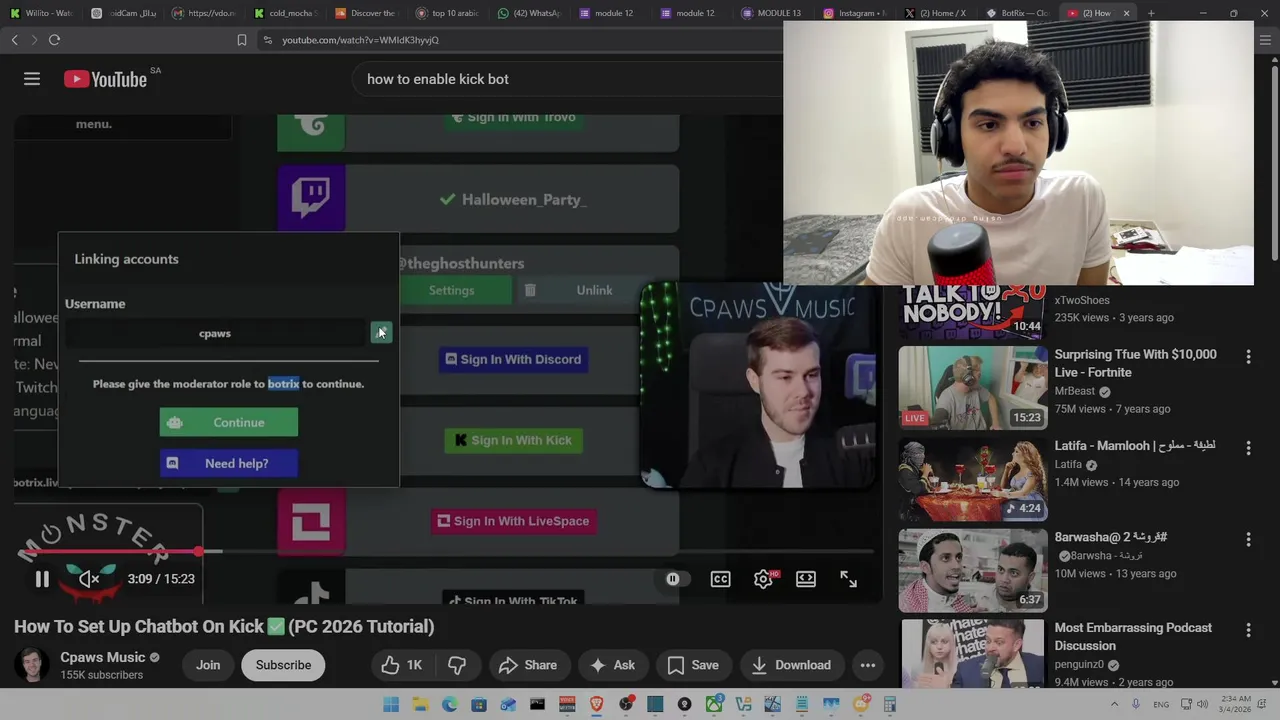Screen dimensions: 1280x720
Task: Open more actions under the video
Action: (x=868, y=665)
